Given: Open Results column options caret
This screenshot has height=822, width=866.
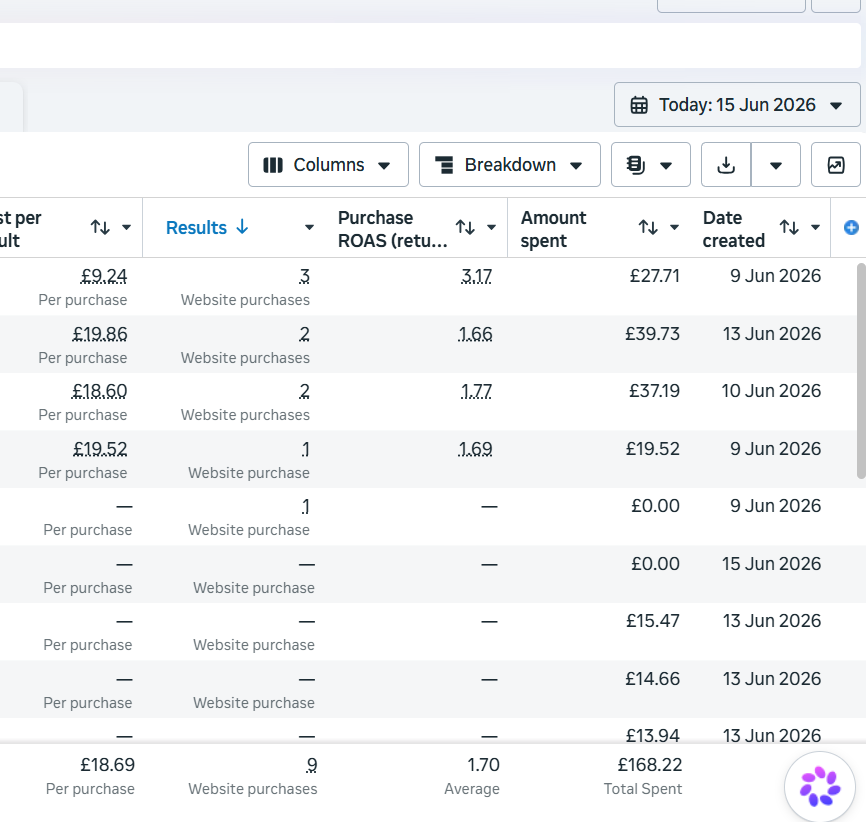Looking at the screenshot, I should (x=309, y=227).
